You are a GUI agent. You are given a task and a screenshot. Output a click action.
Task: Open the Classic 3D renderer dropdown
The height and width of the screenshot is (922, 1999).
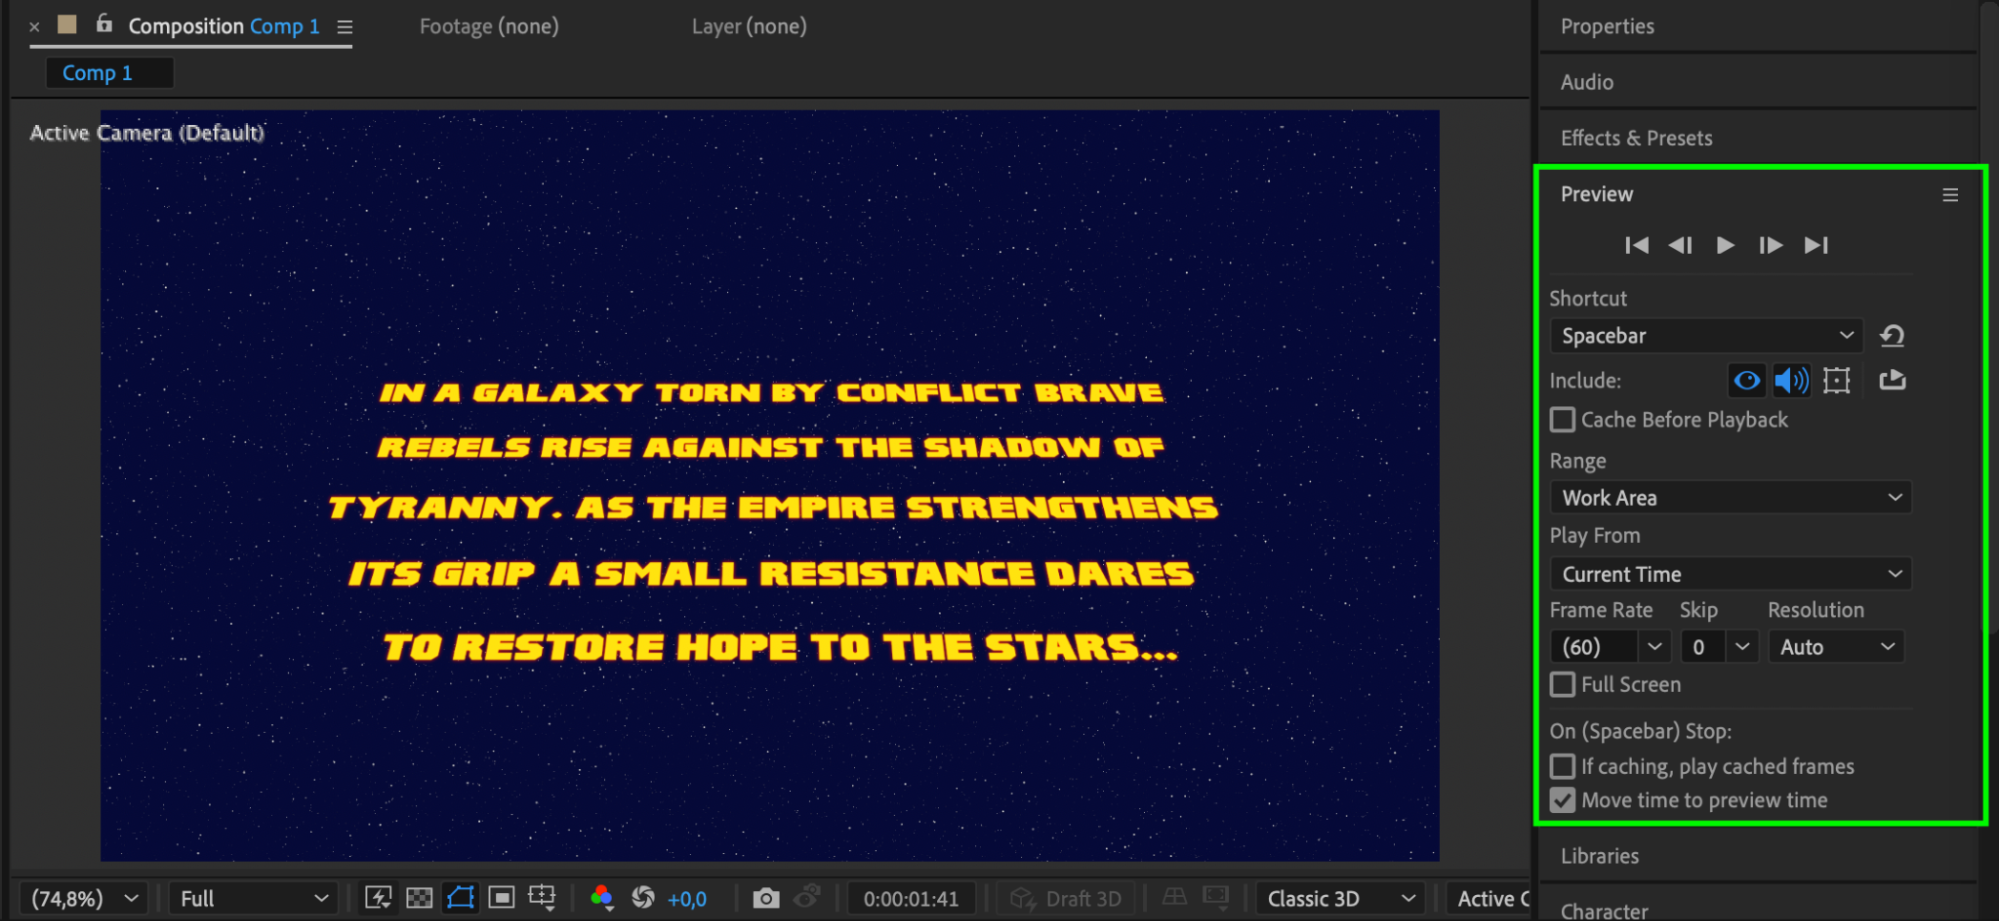(1340, 899)
